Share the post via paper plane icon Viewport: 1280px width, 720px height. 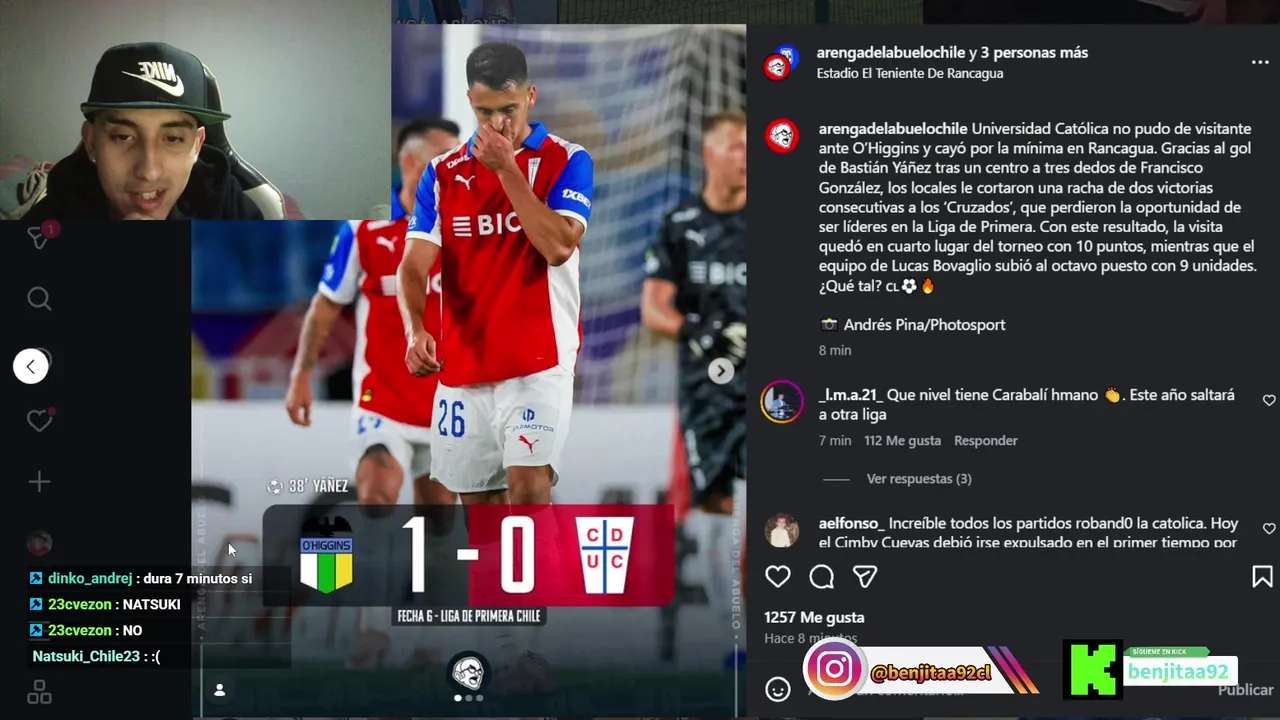tap(865, 576)
